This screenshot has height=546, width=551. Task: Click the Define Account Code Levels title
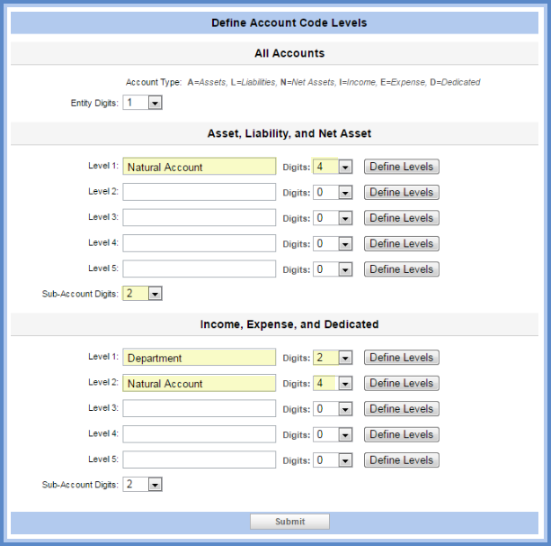[289, 23]
